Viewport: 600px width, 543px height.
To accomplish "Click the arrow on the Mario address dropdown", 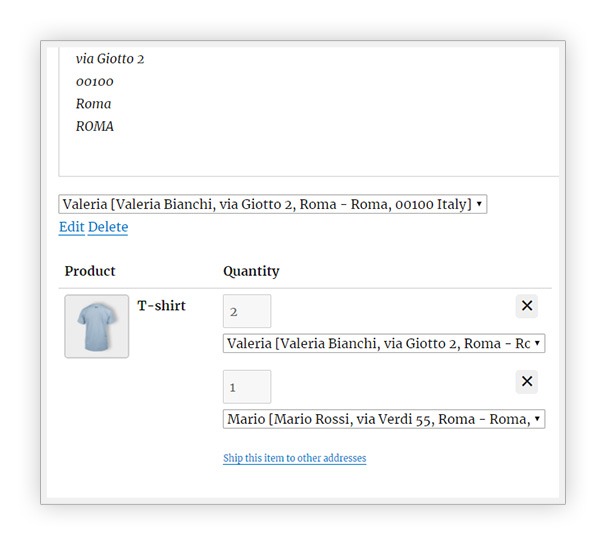I will [x=537, y=419].
